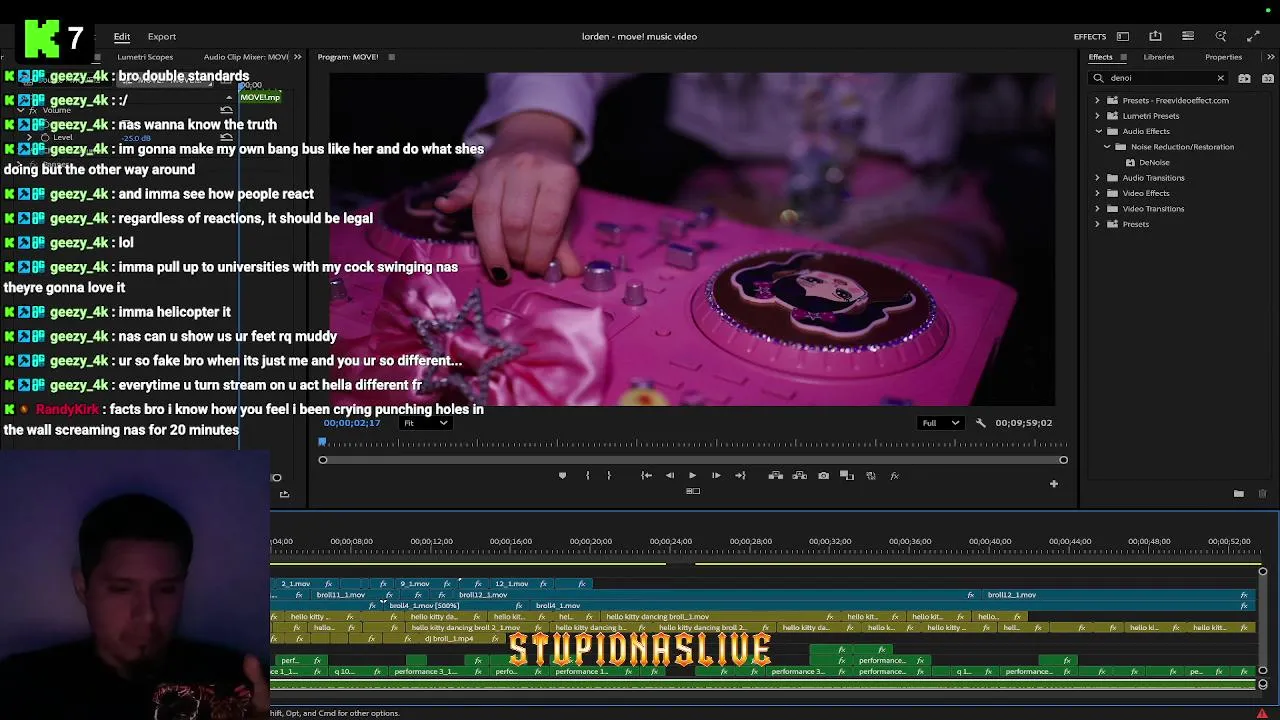Open EFFECTS workspace label in header
Screen dimensions: 1280x720
coord(1090,36)
